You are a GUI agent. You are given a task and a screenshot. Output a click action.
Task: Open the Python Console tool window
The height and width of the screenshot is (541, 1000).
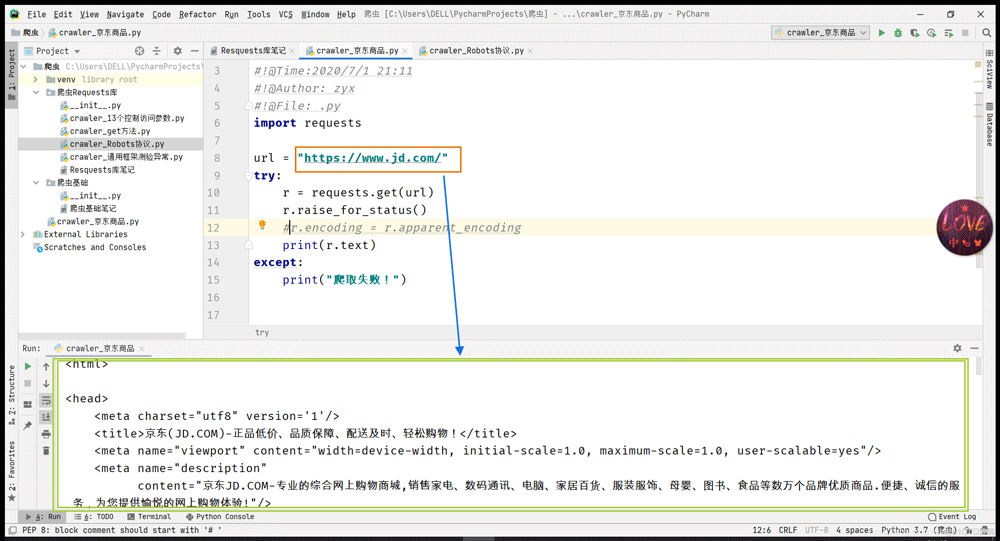click(x=220, y=517)
